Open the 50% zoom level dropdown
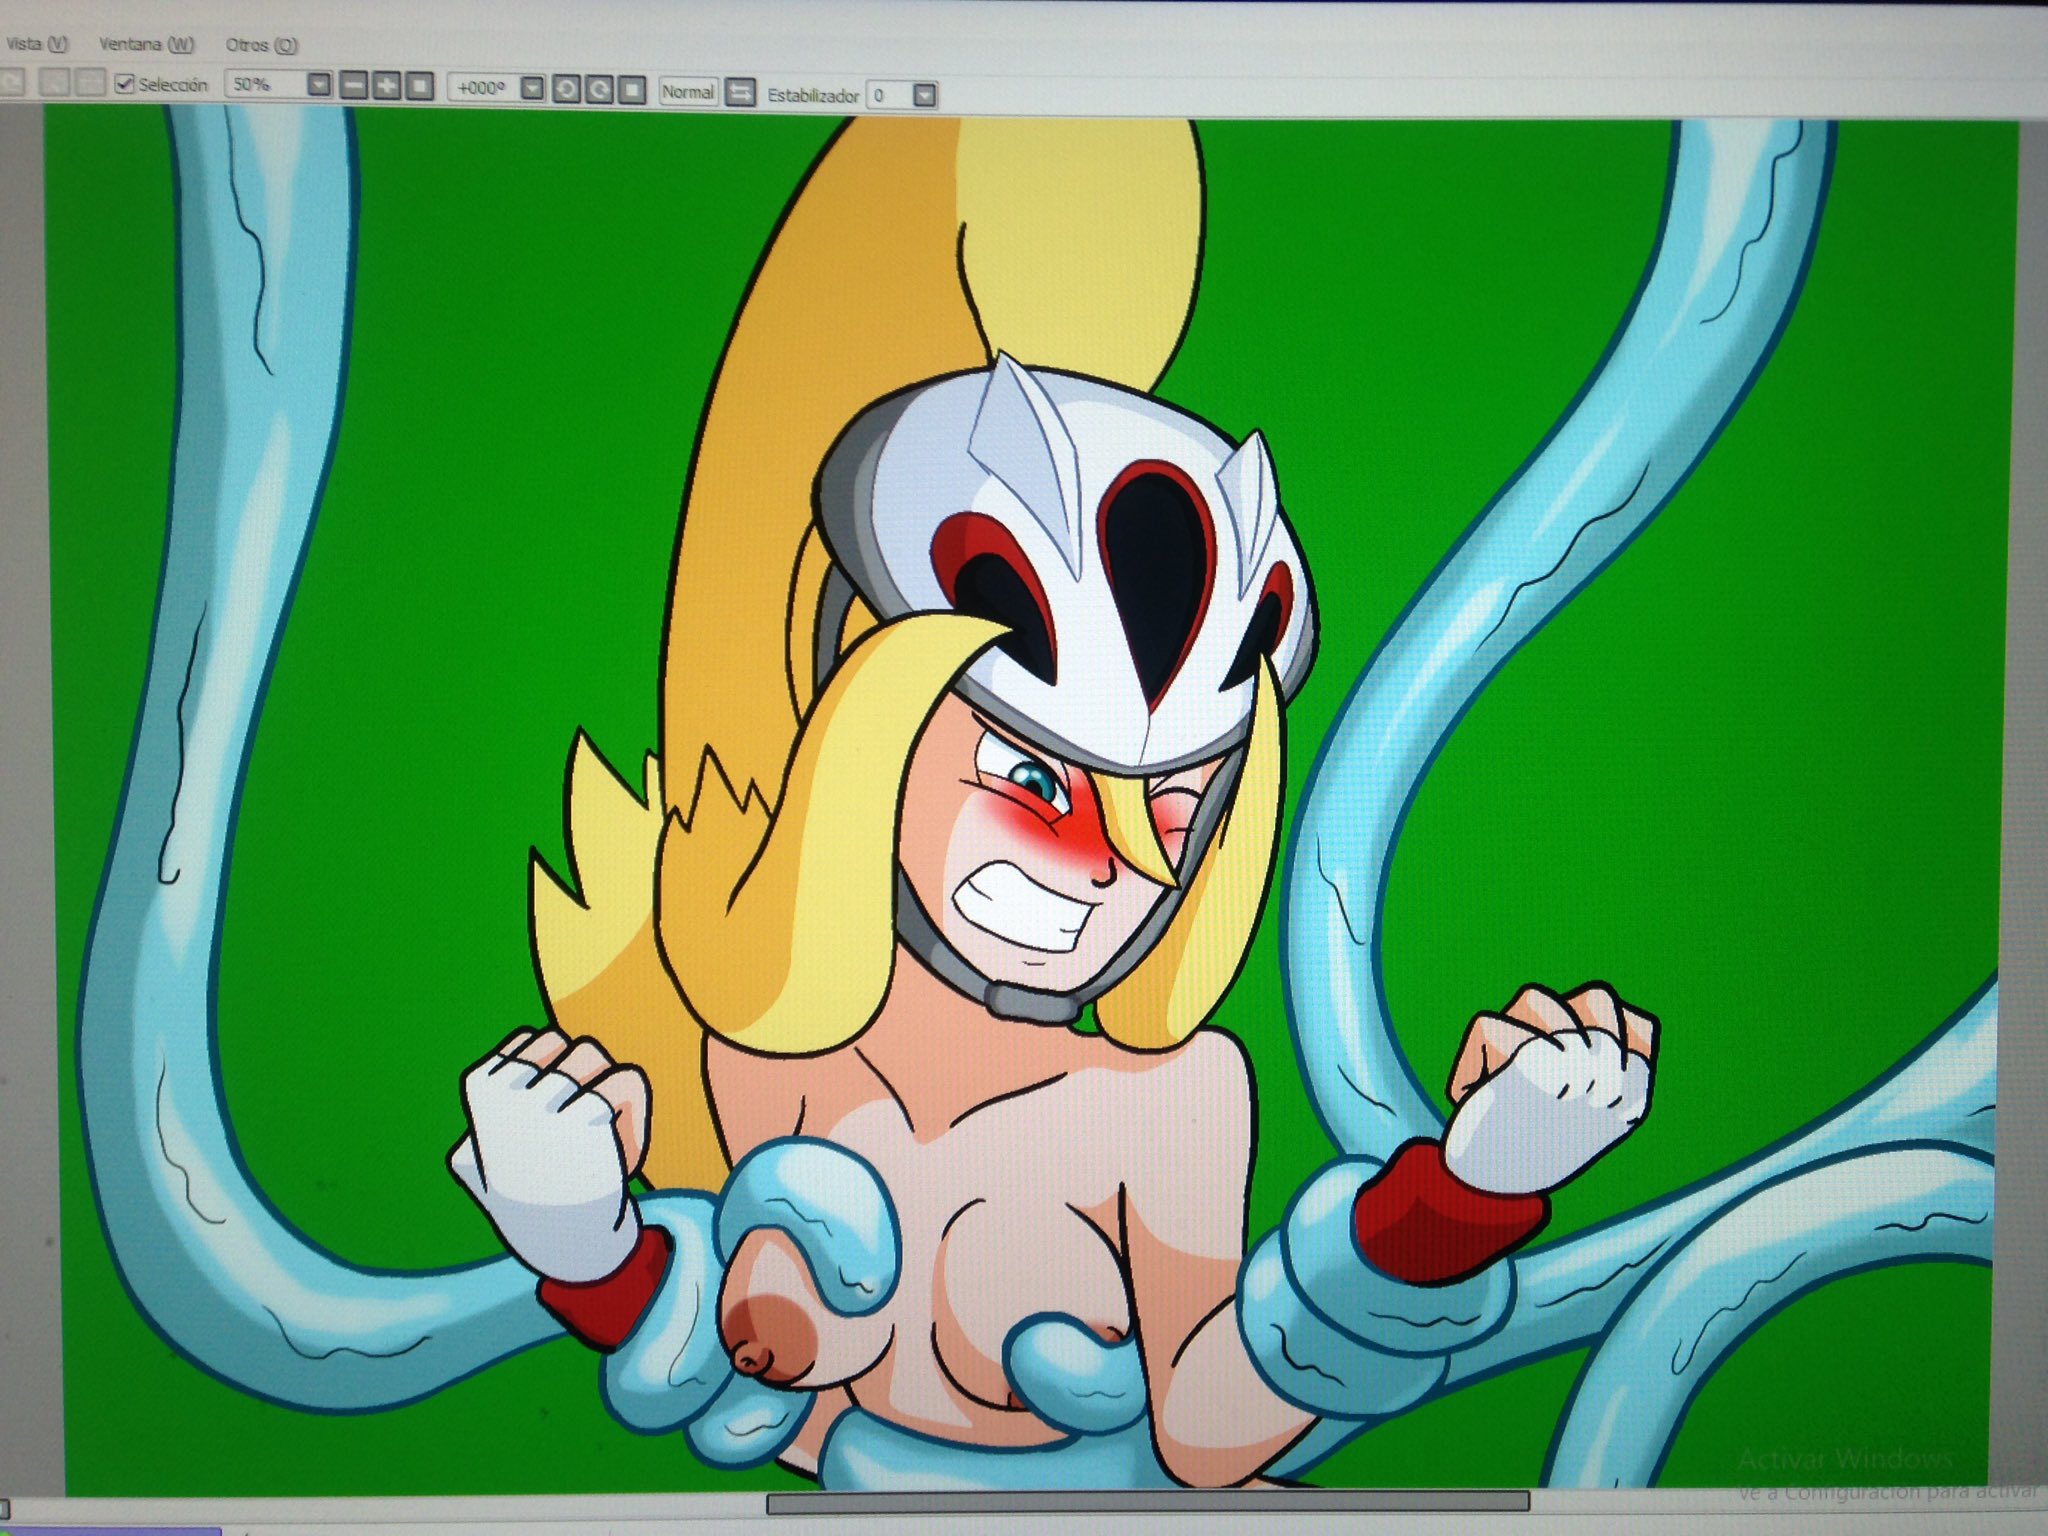The image size is (2048, 1536). pyautogui.click(x=318, y=85)
